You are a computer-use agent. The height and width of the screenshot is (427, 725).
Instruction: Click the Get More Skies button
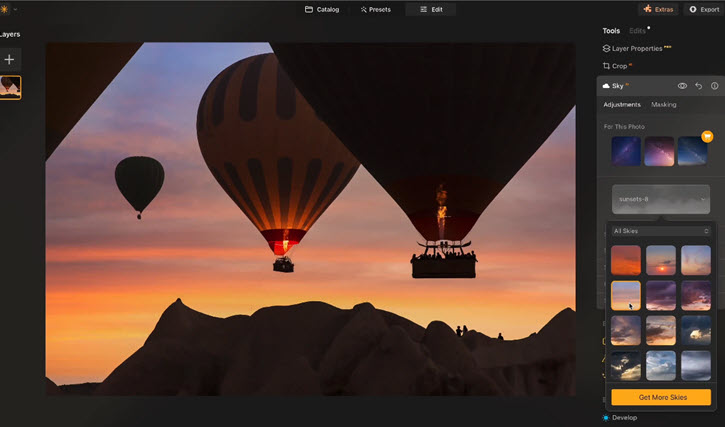point(661,397)
